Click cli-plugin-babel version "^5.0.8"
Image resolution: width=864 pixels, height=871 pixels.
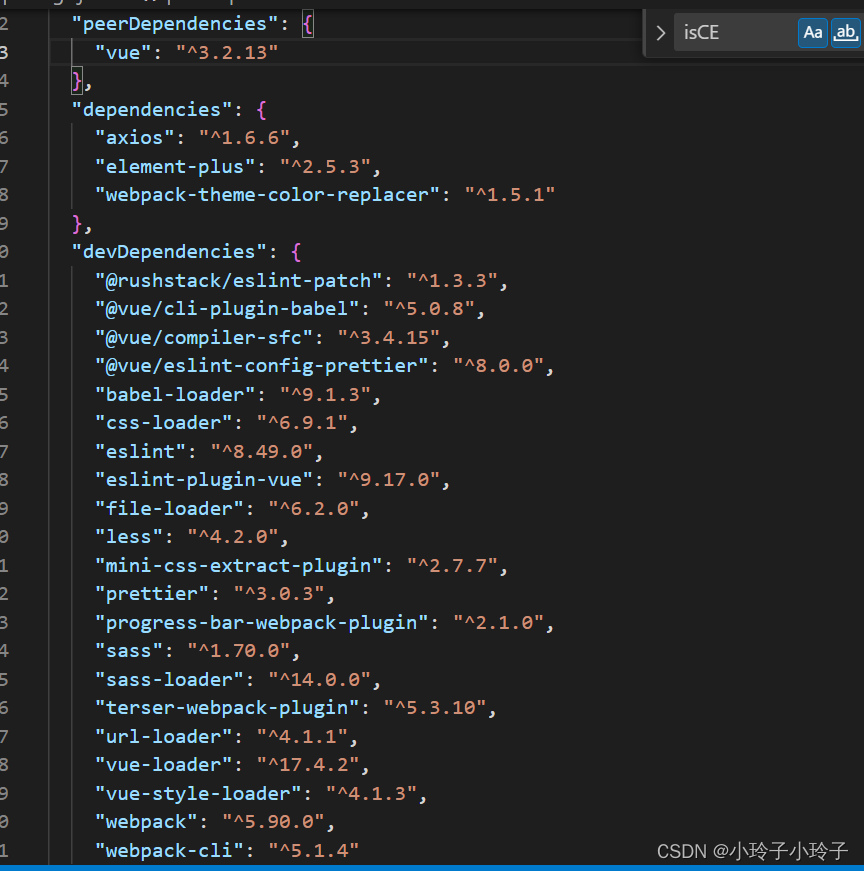click(429, 309)
